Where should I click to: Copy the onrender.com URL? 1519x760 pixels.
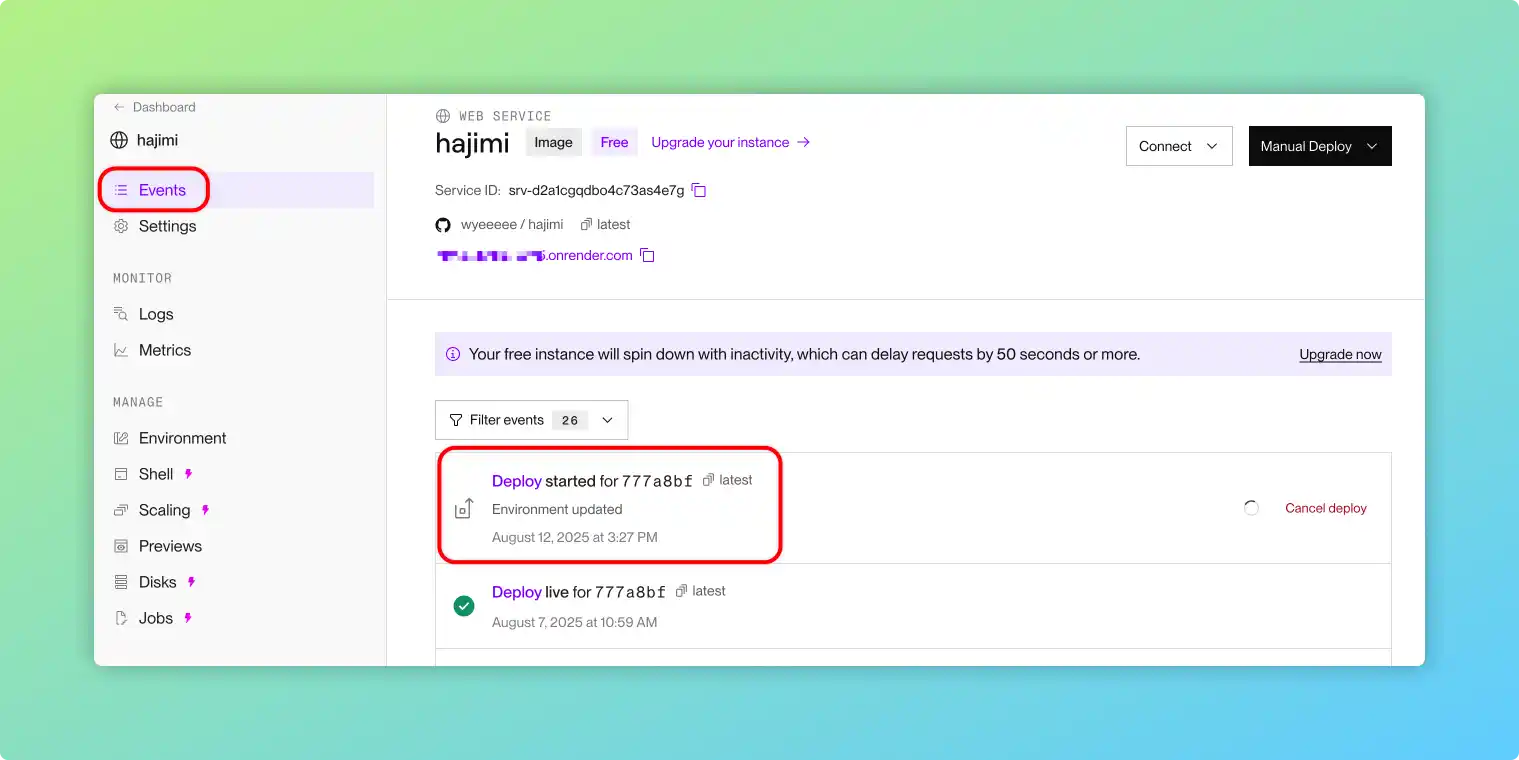pos(647,256)
